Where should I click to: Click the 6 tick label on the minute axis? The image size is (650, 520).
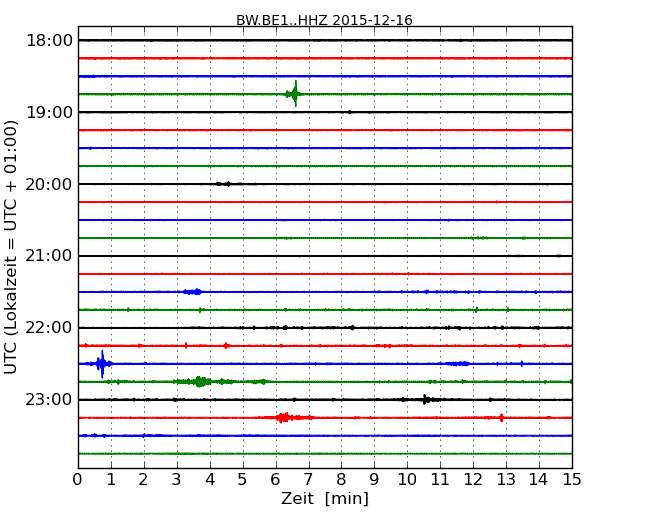(275, 480)
